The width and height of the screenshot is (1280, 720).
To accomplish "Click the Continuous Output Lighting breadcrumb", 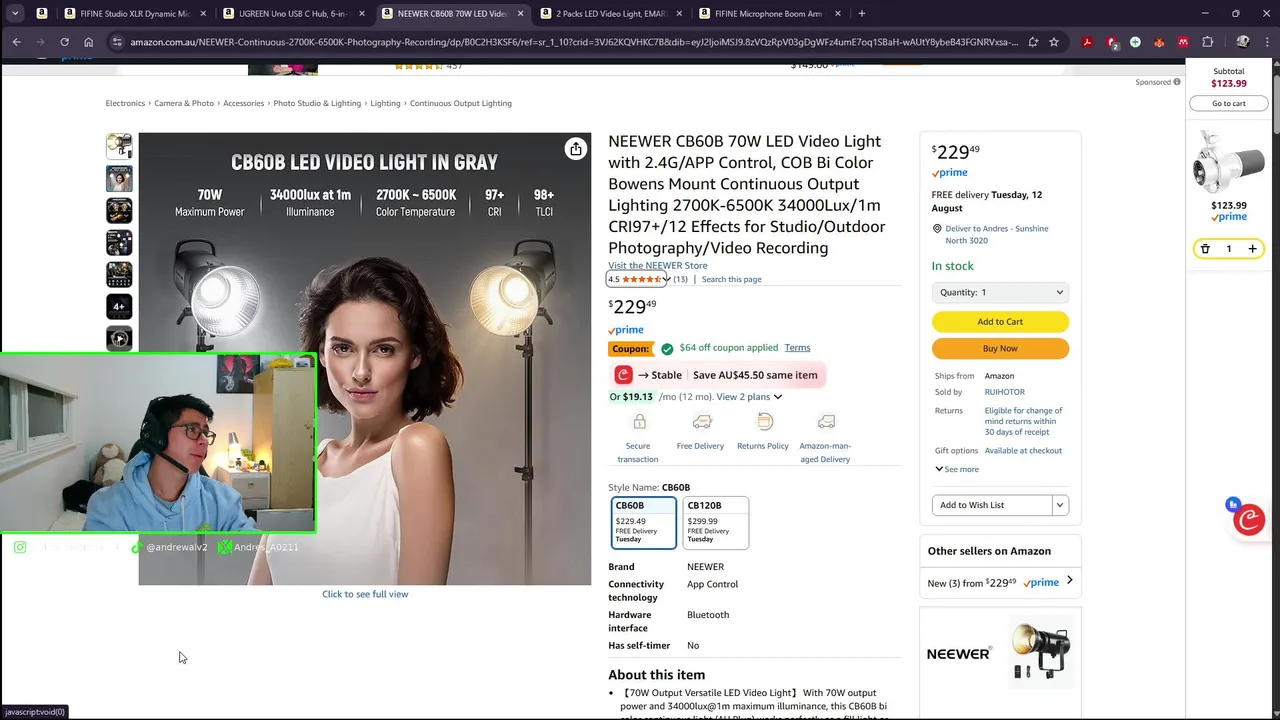I will (x=460, y=103).
